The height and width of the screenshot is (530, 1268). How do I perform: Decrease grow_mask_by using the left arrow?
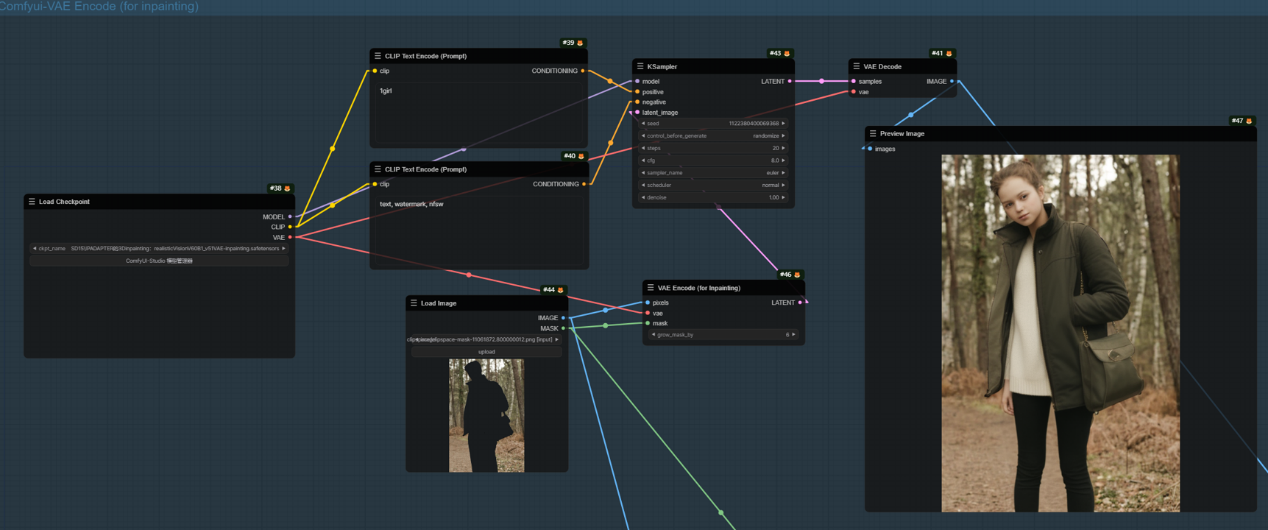653,335
